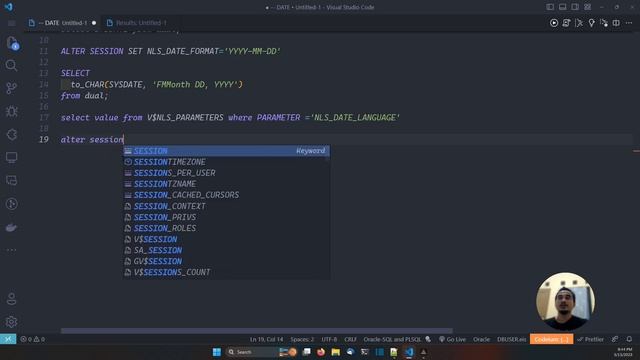This screenshot has height=360, width=640.
Task: Click Prettier in the status bar
Action: (591, 339)
